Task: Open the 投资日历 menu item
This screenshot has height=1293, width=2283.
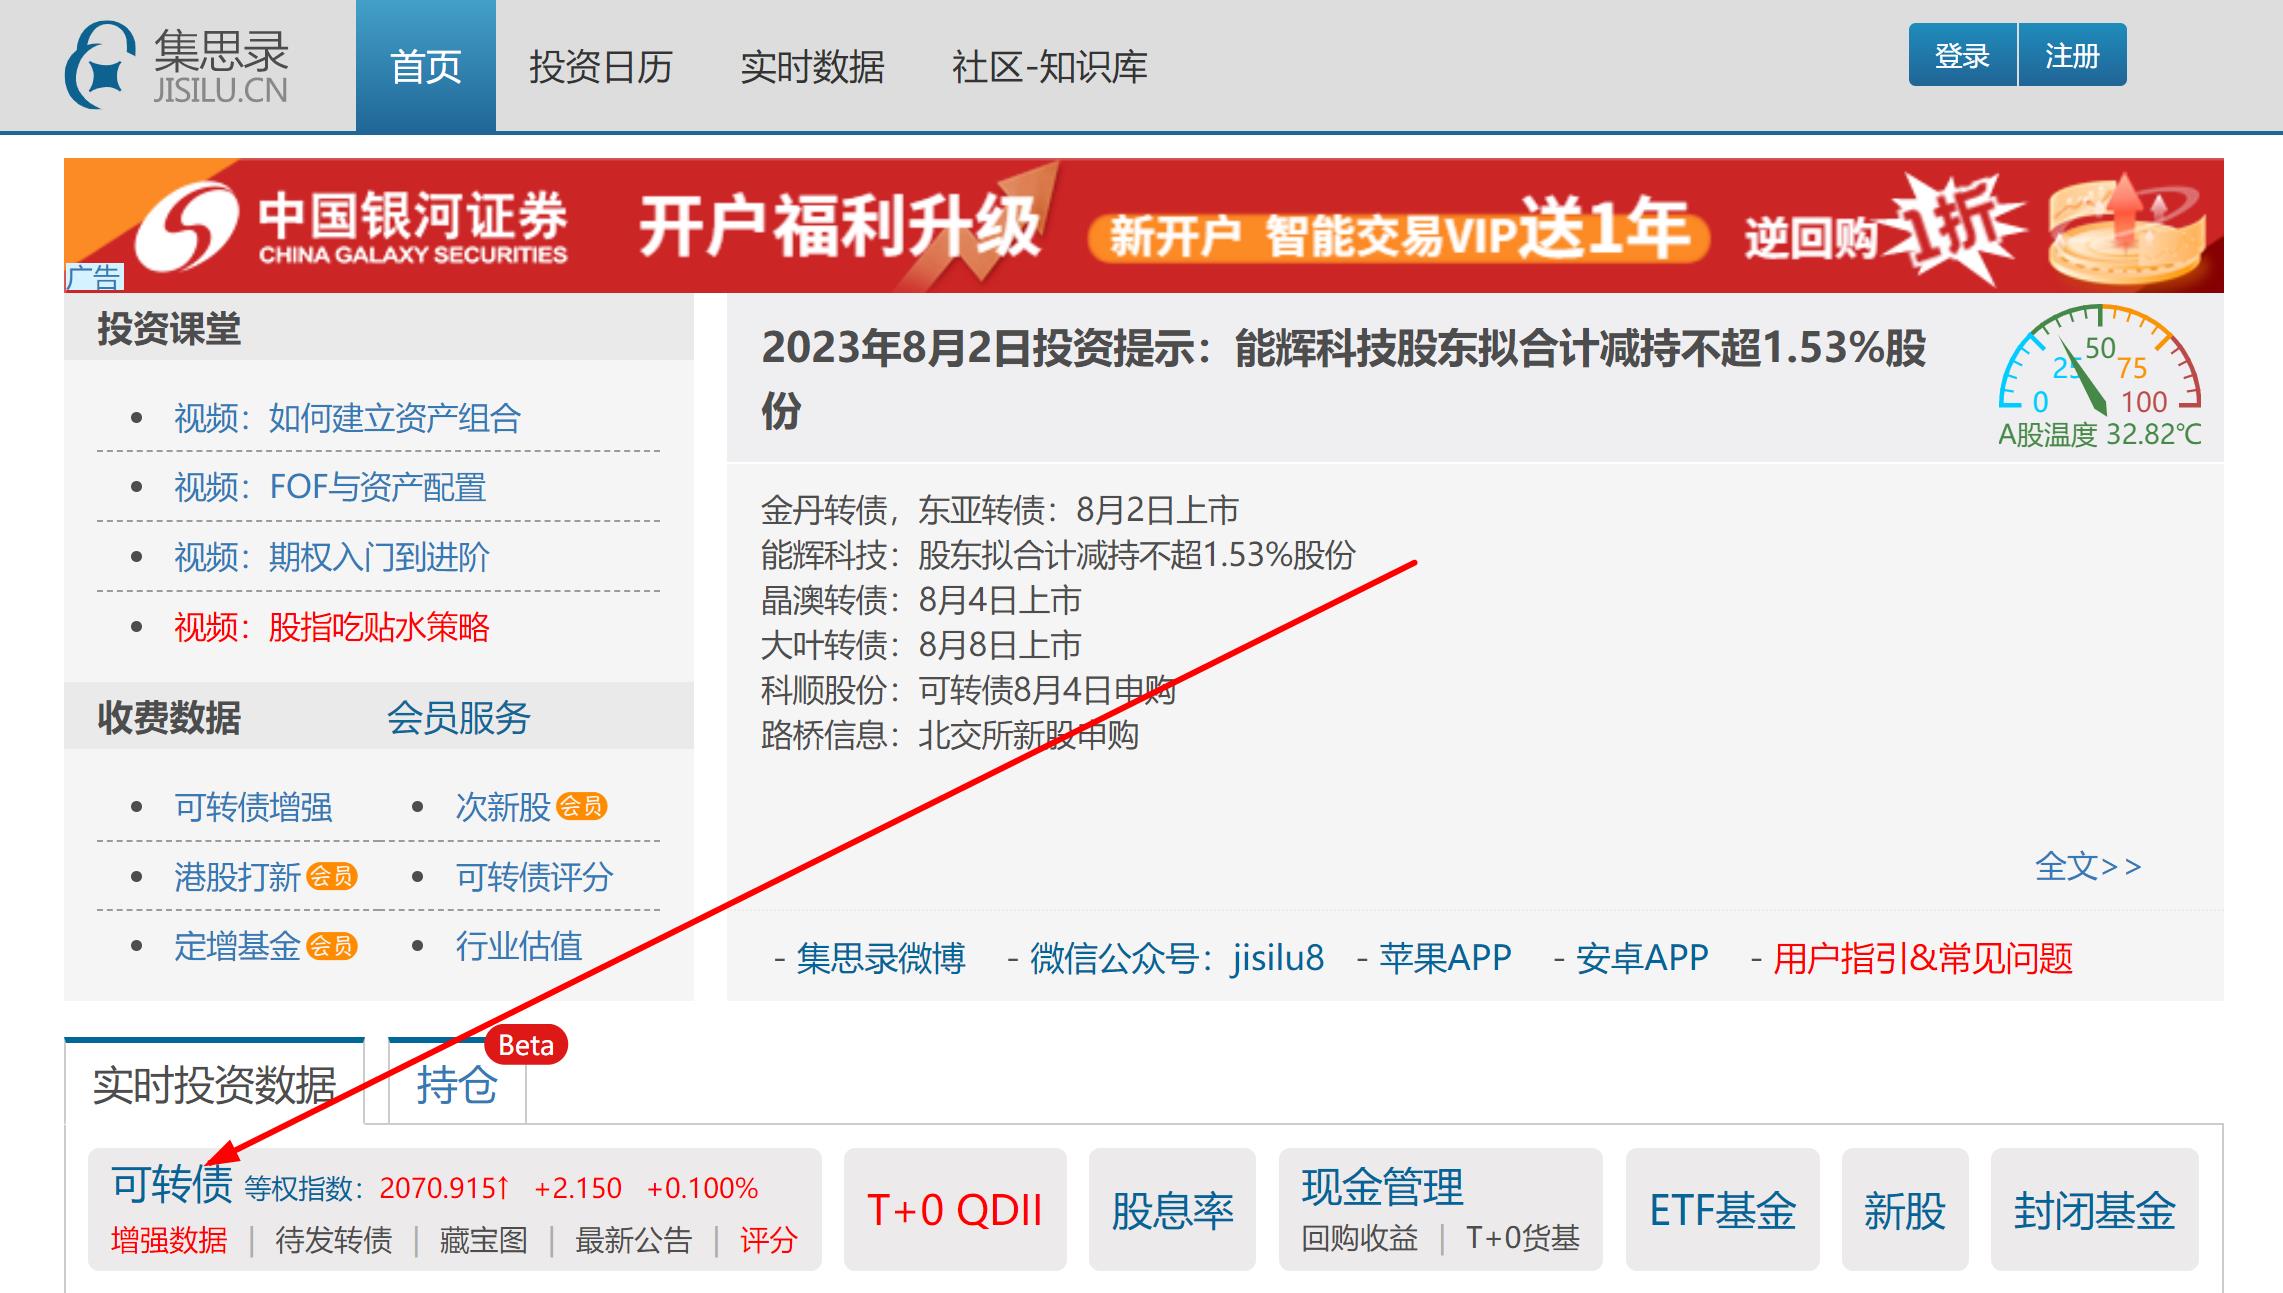Action: coord(601,68)
